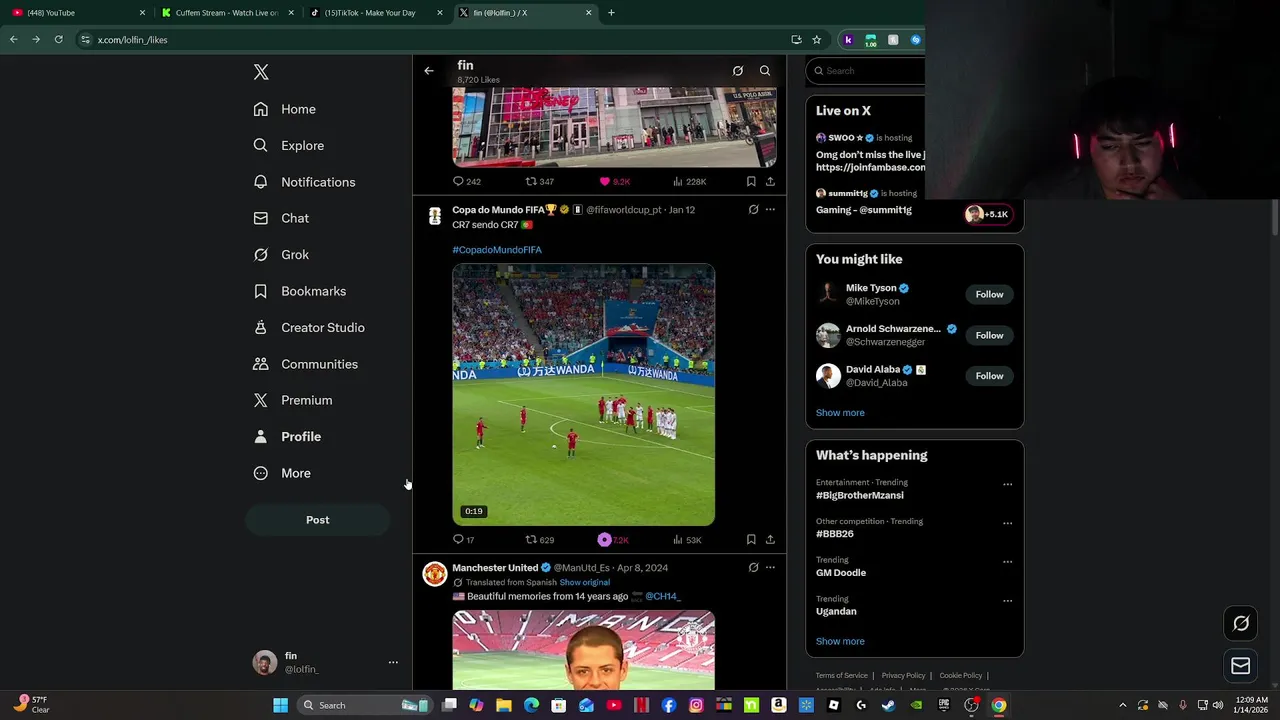Image resolution: width=1280 pixels, height=720 pixels.
Task: Click the #CopadoMundoFIFA hashtag
Action: click(x=497, y=250)
